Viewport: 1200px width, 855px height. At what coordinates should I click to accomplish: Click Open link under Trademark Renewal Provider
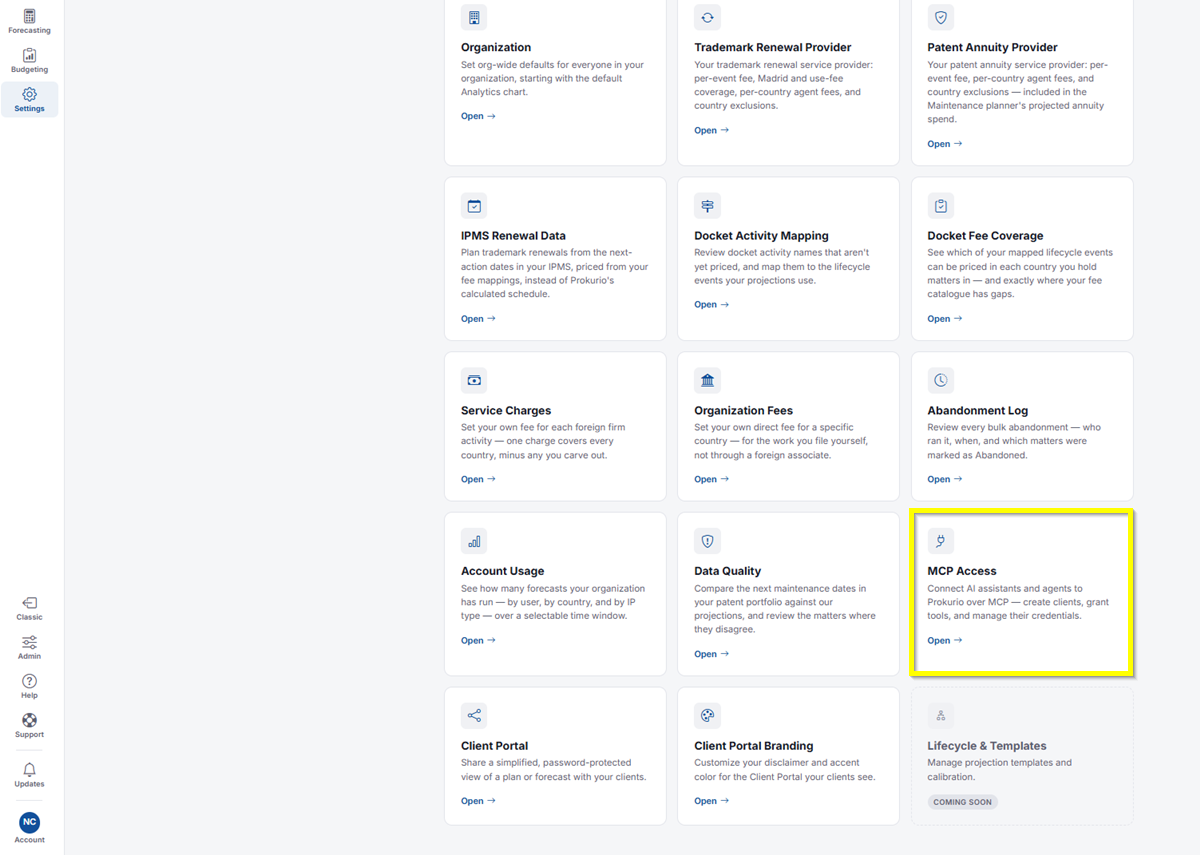711,130
